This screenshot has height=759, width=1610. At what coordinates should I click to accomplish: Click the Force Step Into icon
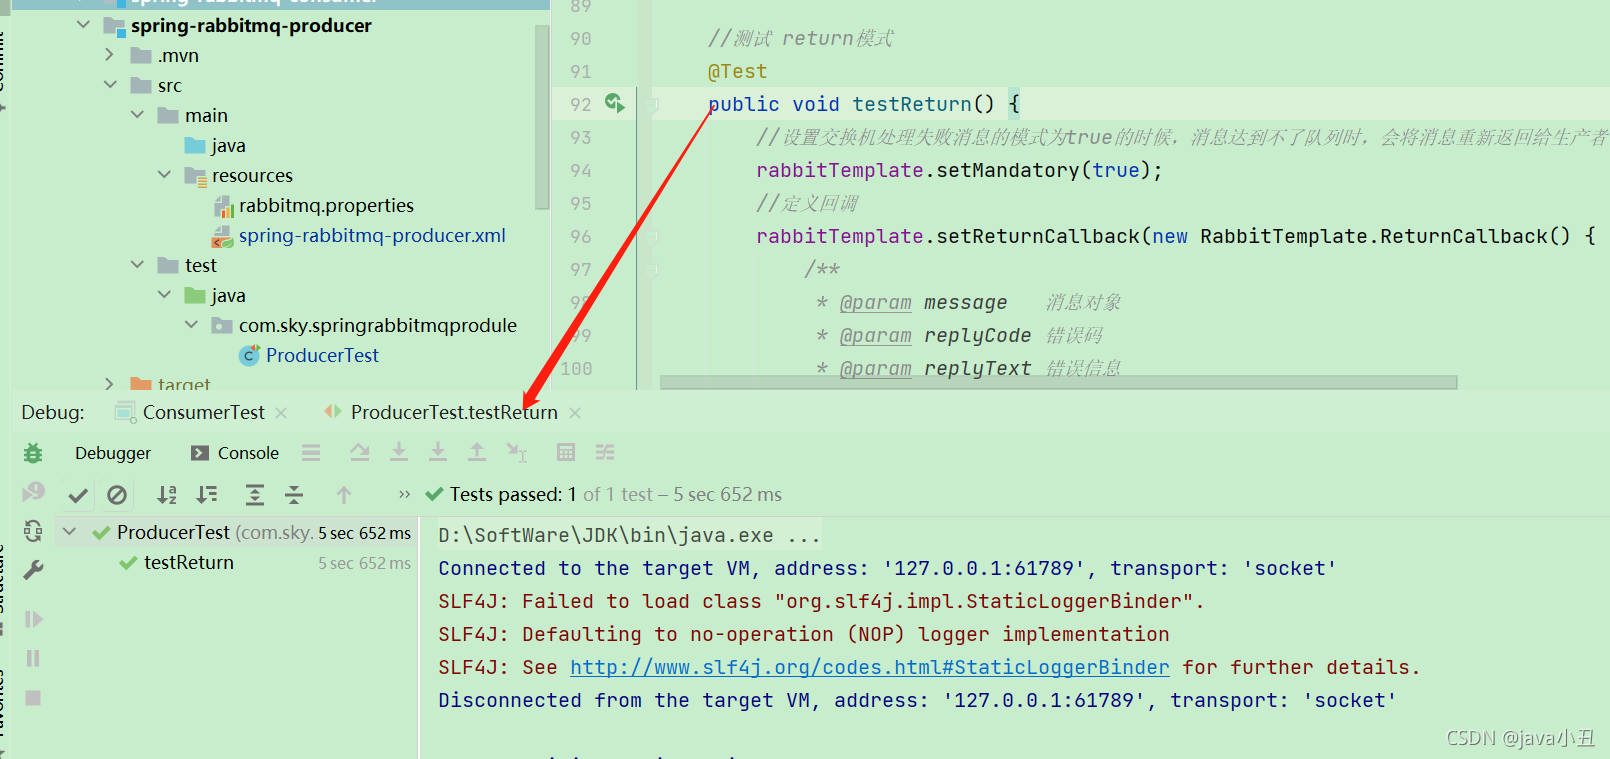[x=438, y=452]
